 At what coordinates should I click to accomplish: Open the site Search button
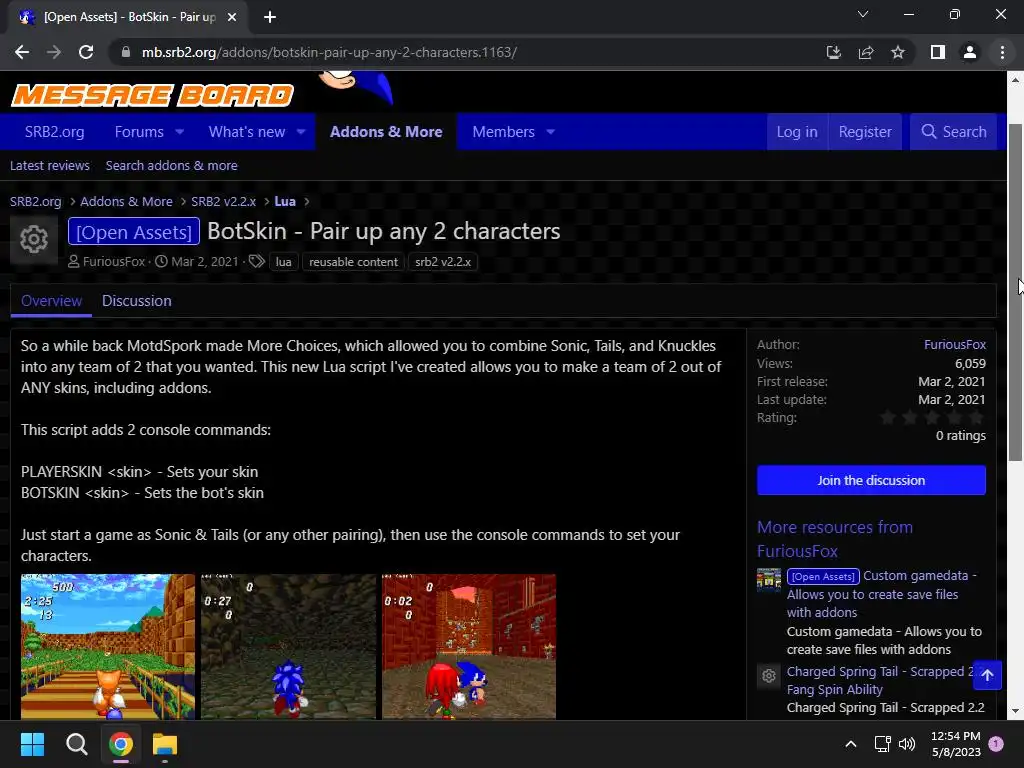[x=953, y=132]
